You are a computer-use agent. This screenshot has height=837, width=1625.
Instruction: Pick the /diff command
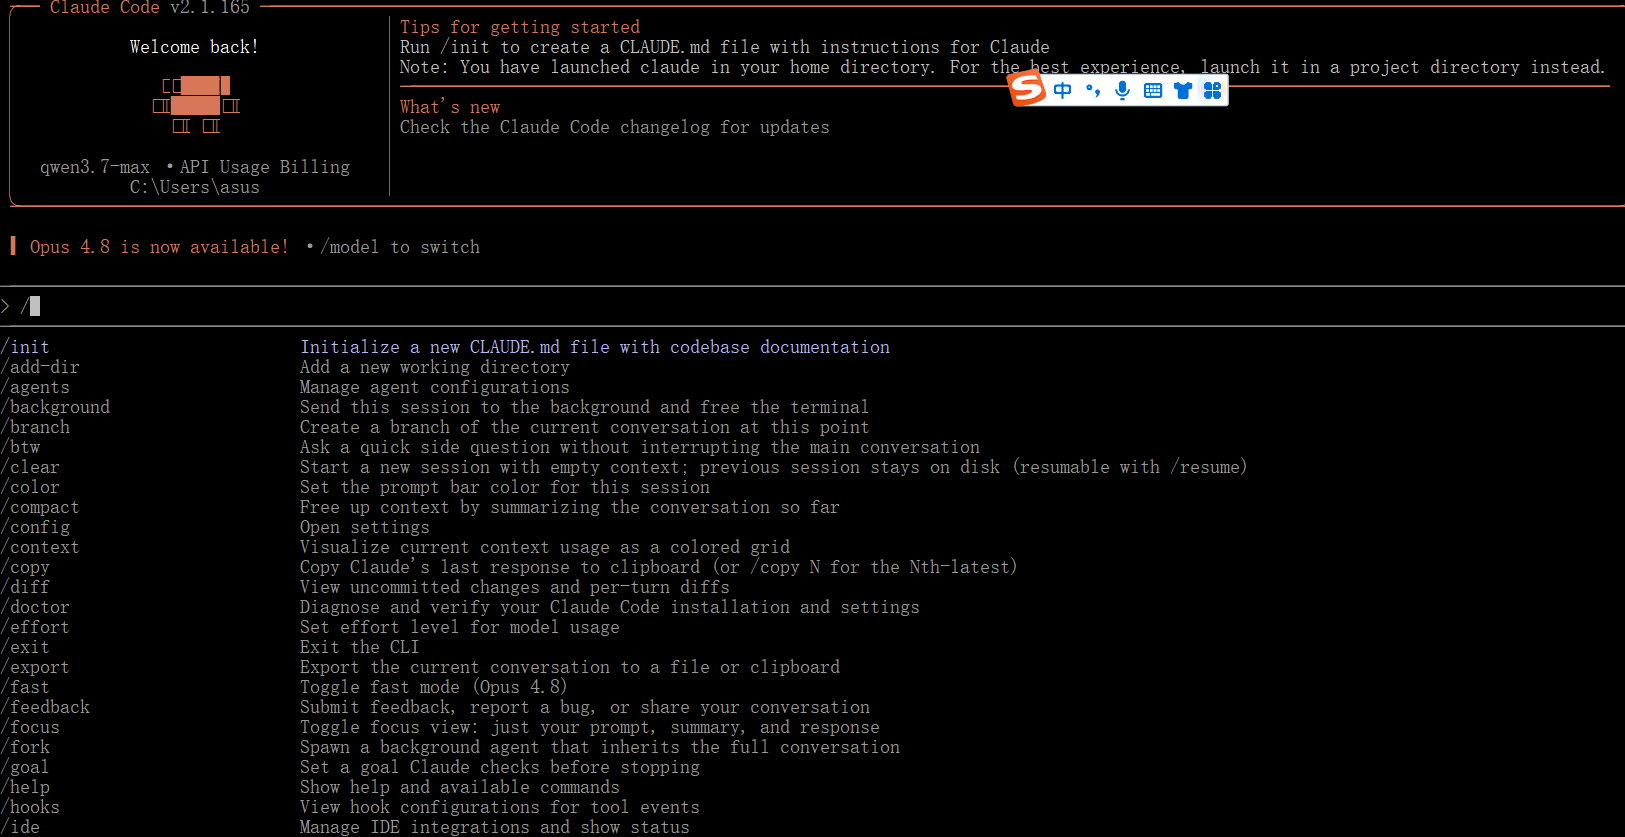25,587
